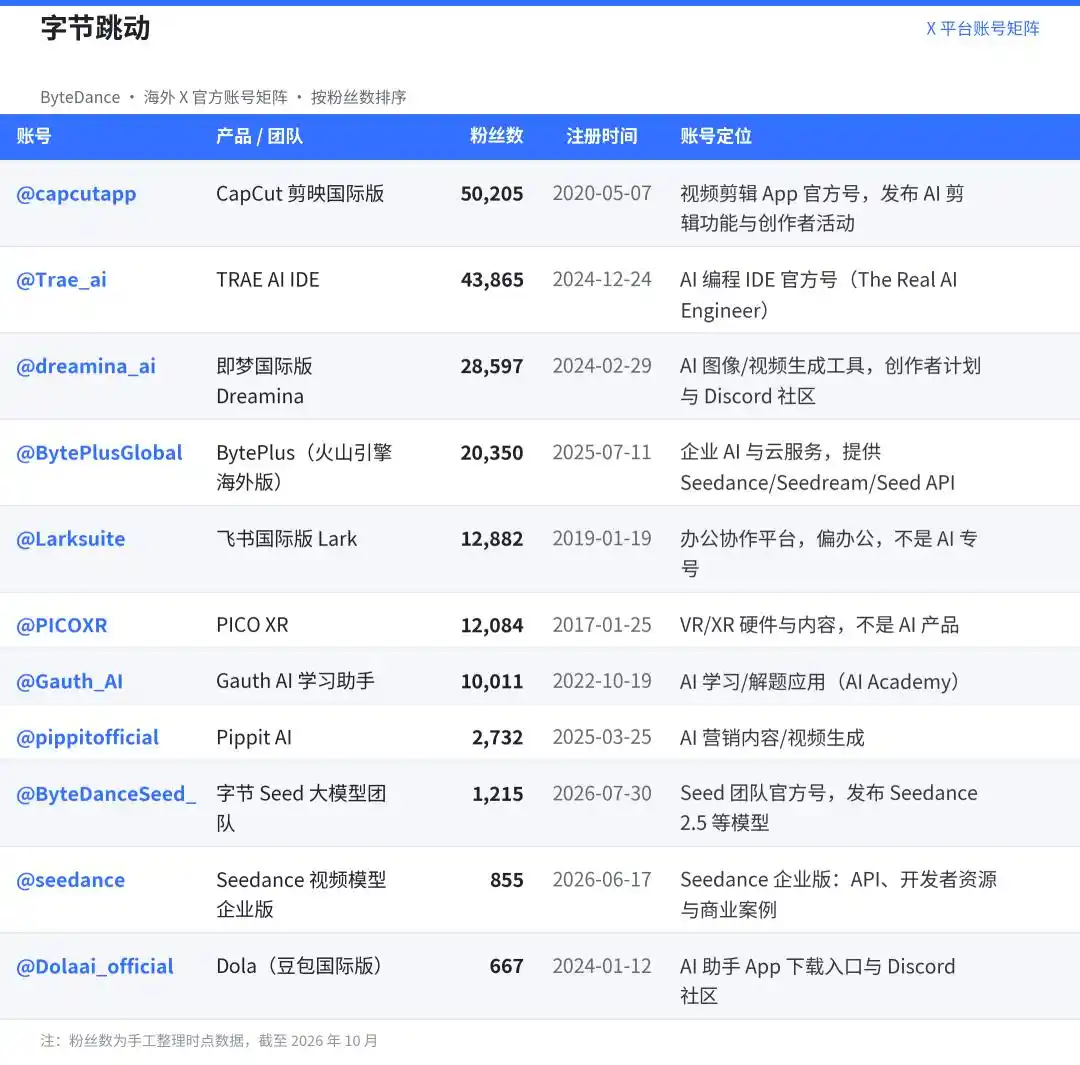
Task: Visit the @dreamina_ai account
Action: pyautogui.click(x=86, y=366)
